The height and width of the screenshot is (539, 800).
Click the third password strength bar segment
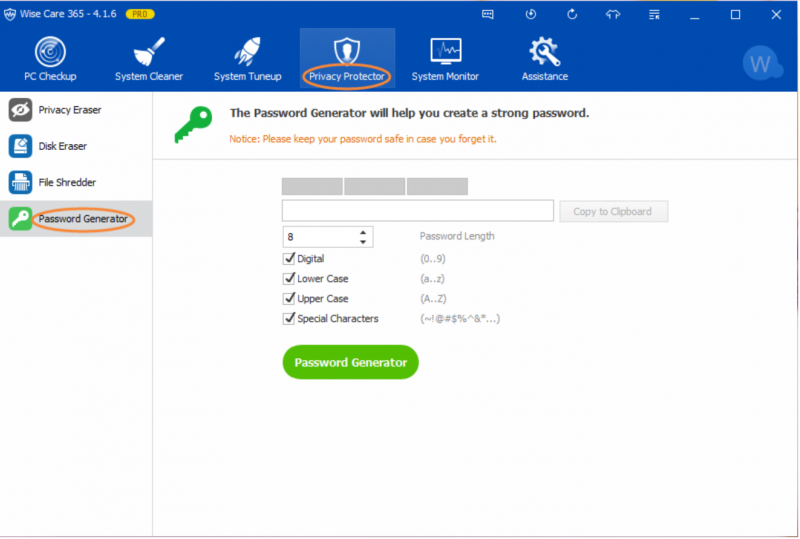(437, 186)
